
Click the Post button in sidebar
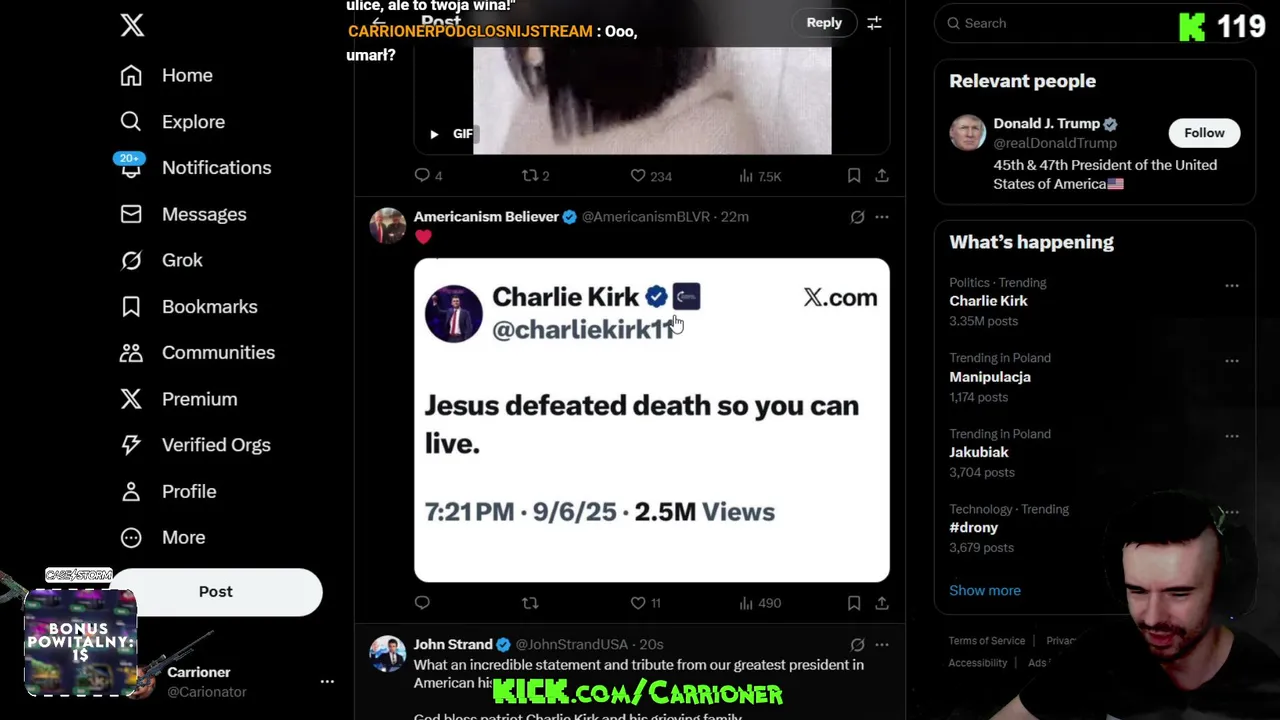tap(215, 592)
